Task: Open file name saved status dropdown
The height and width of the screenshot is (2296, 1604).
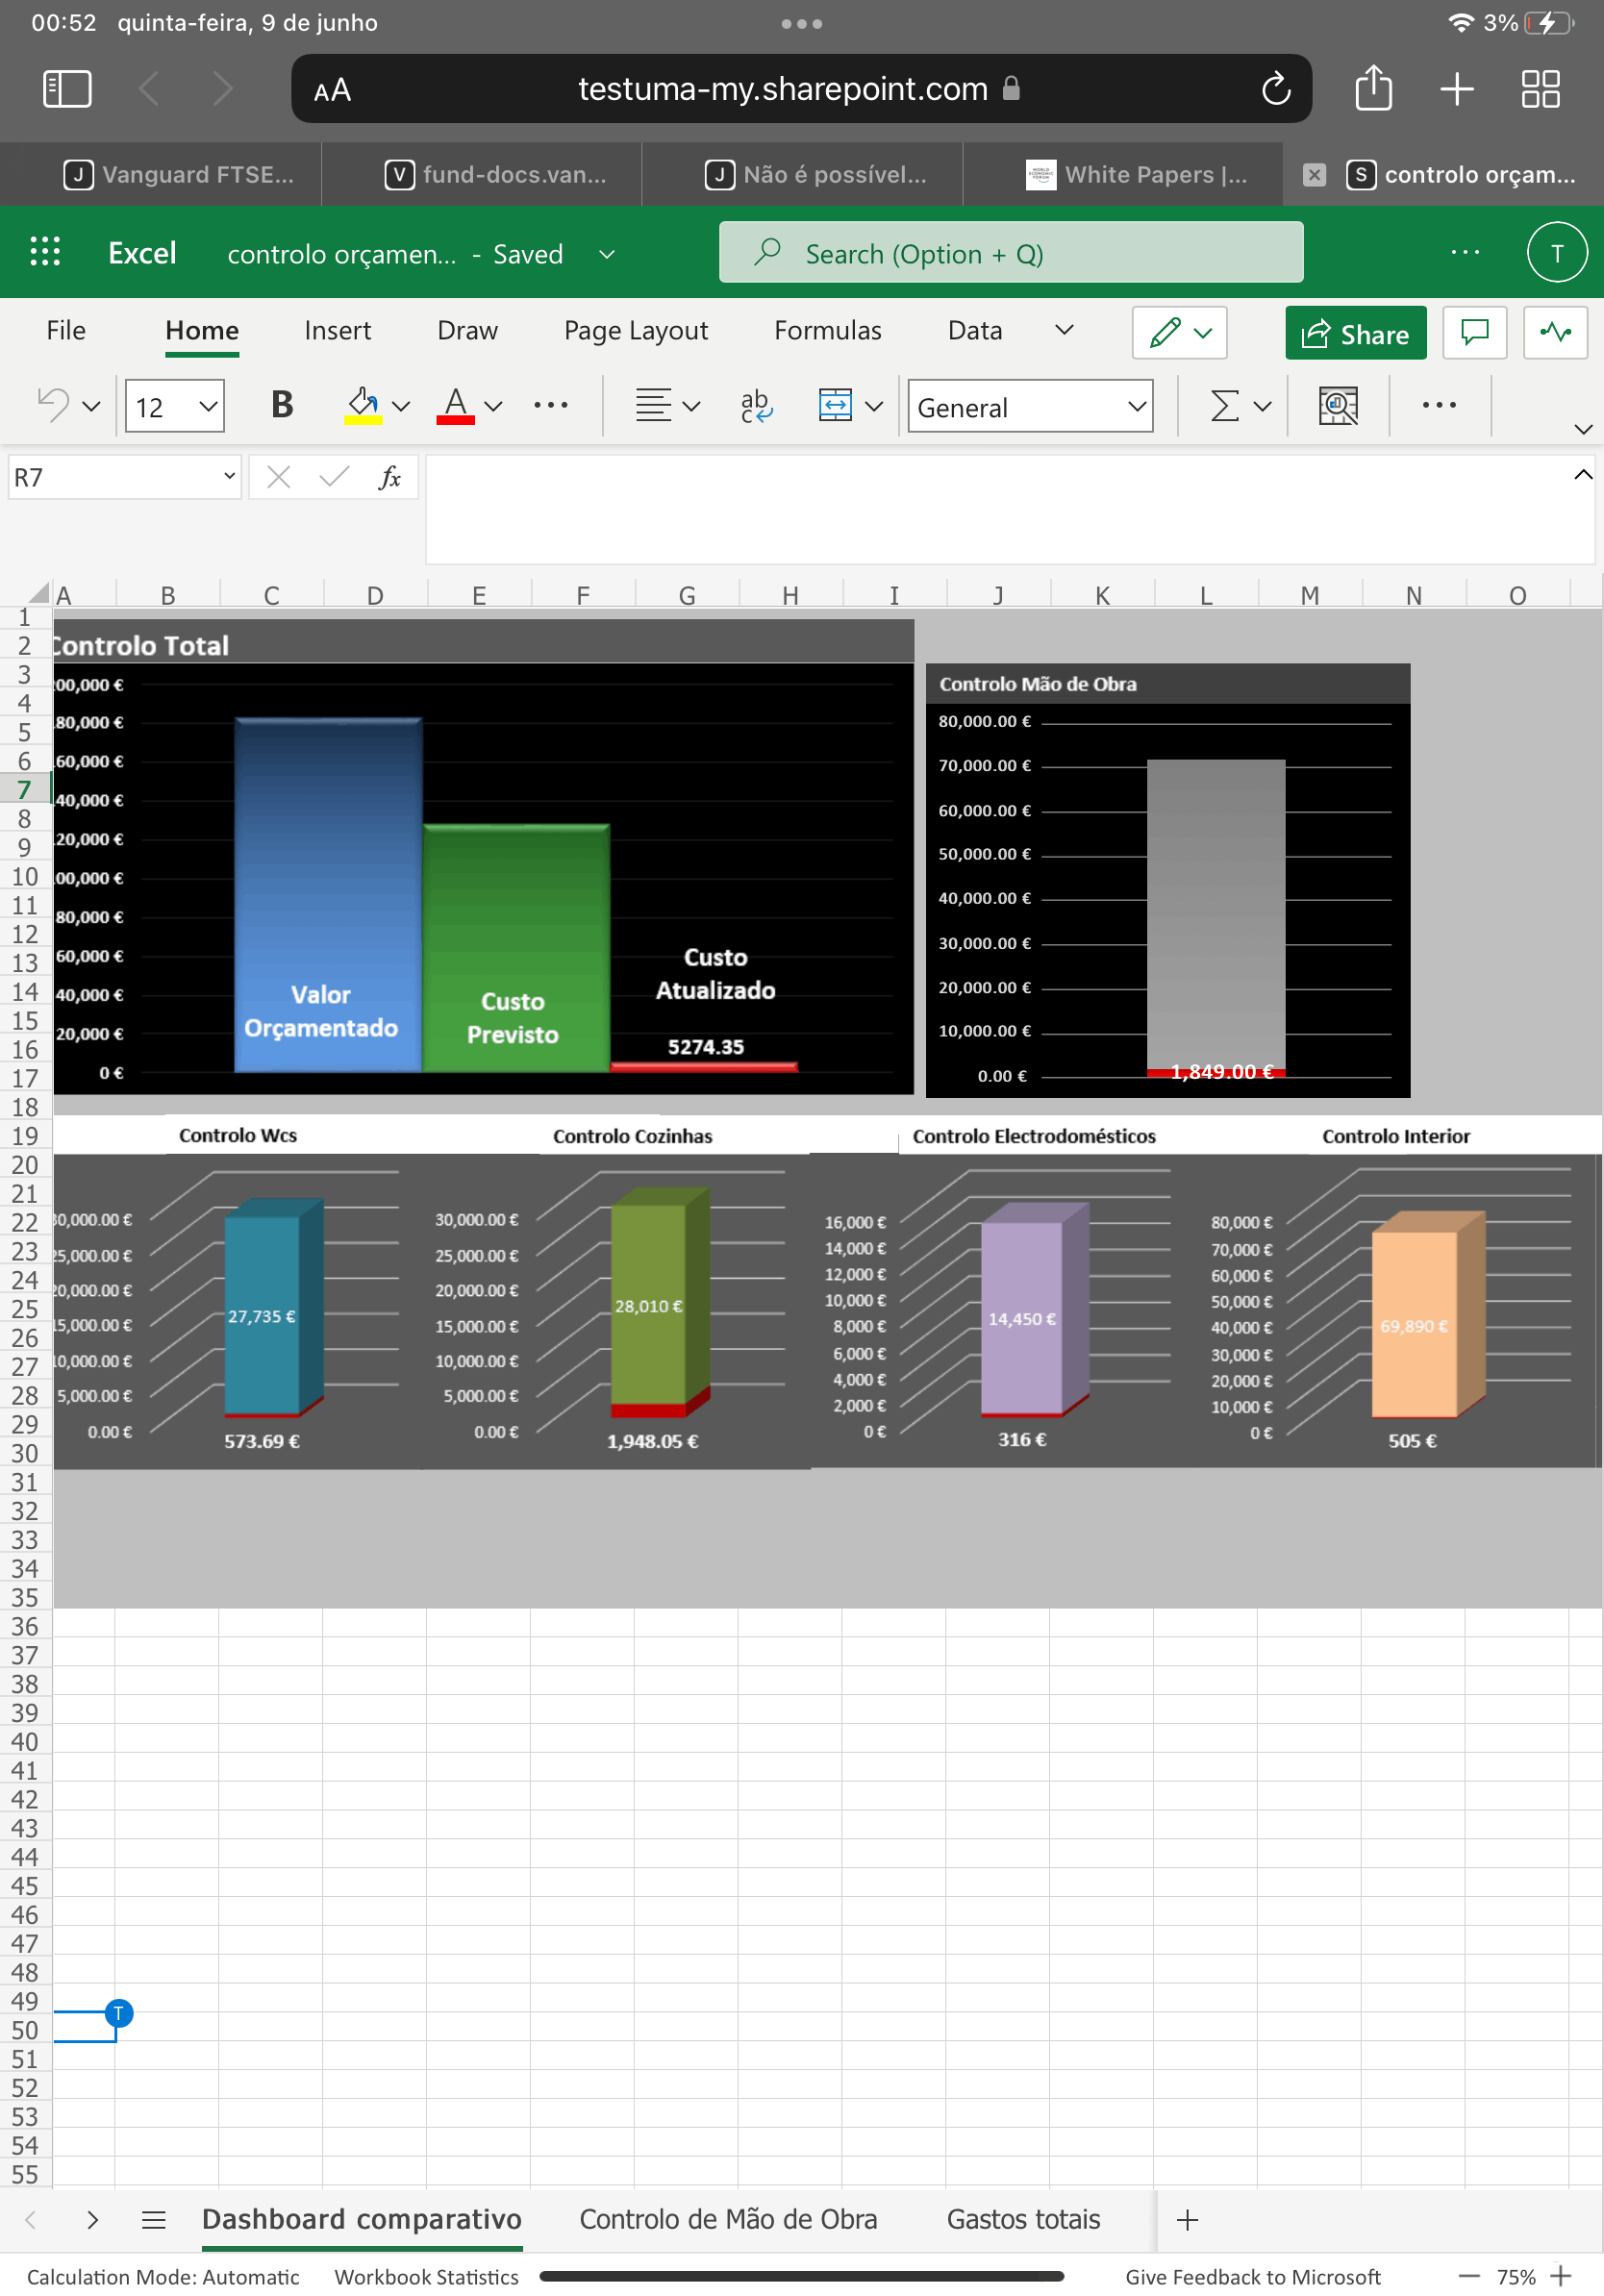Action: tap(606, 254)
